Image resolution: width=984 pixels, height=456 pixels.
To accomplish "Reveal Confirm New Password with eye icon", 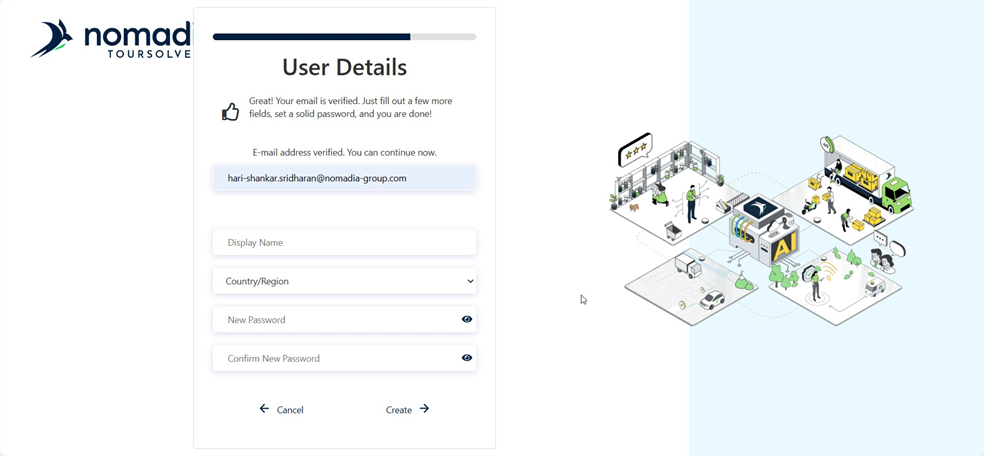I will pos(467,358).
